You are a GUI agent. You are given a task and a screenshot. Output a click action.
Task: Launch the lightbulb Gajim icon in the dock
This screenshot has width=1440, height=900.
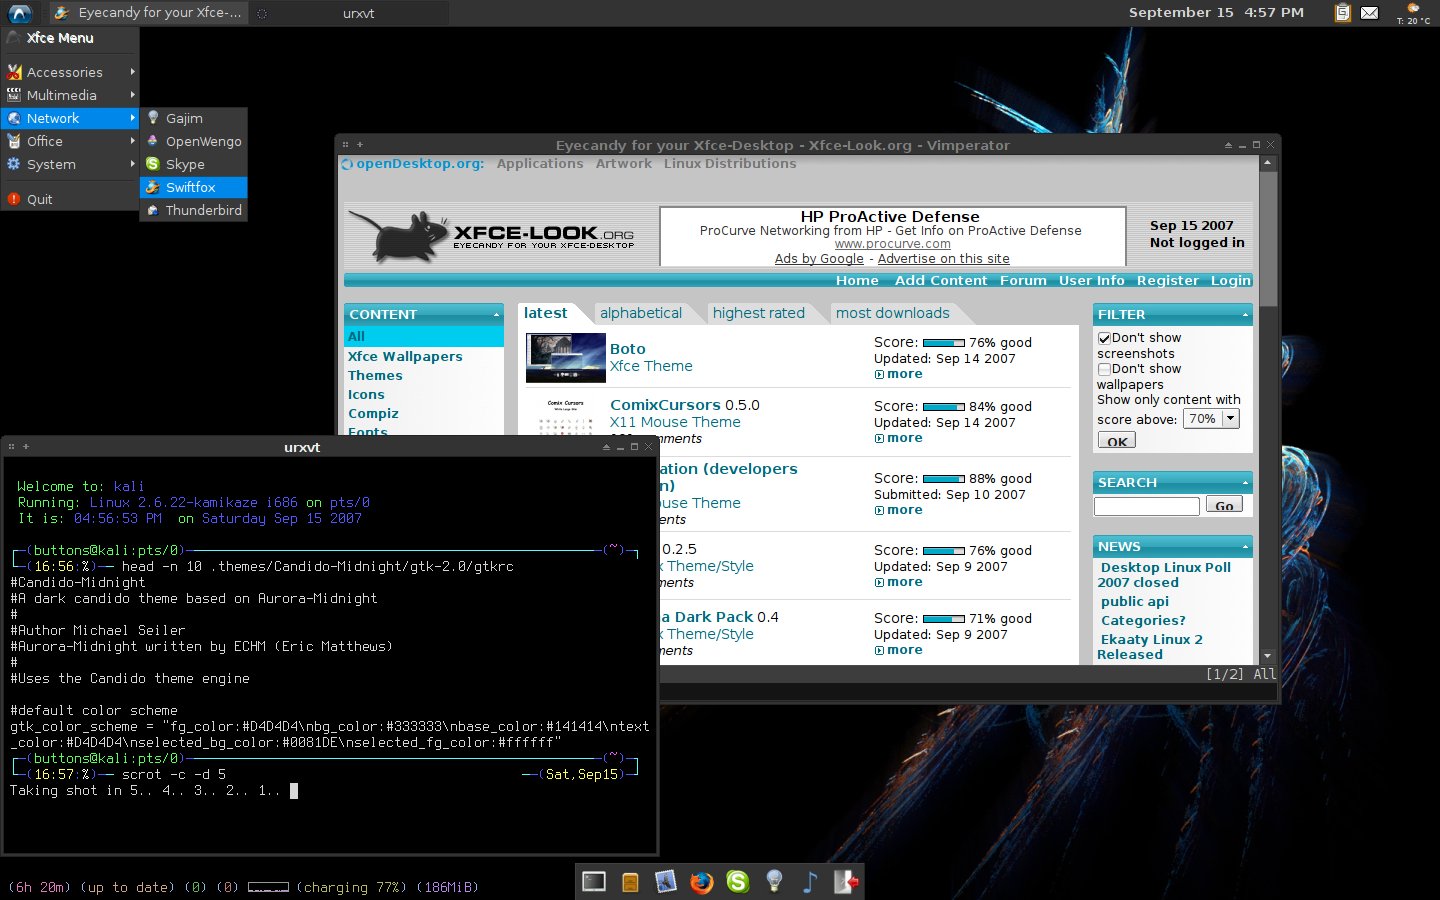coord(774,881)
